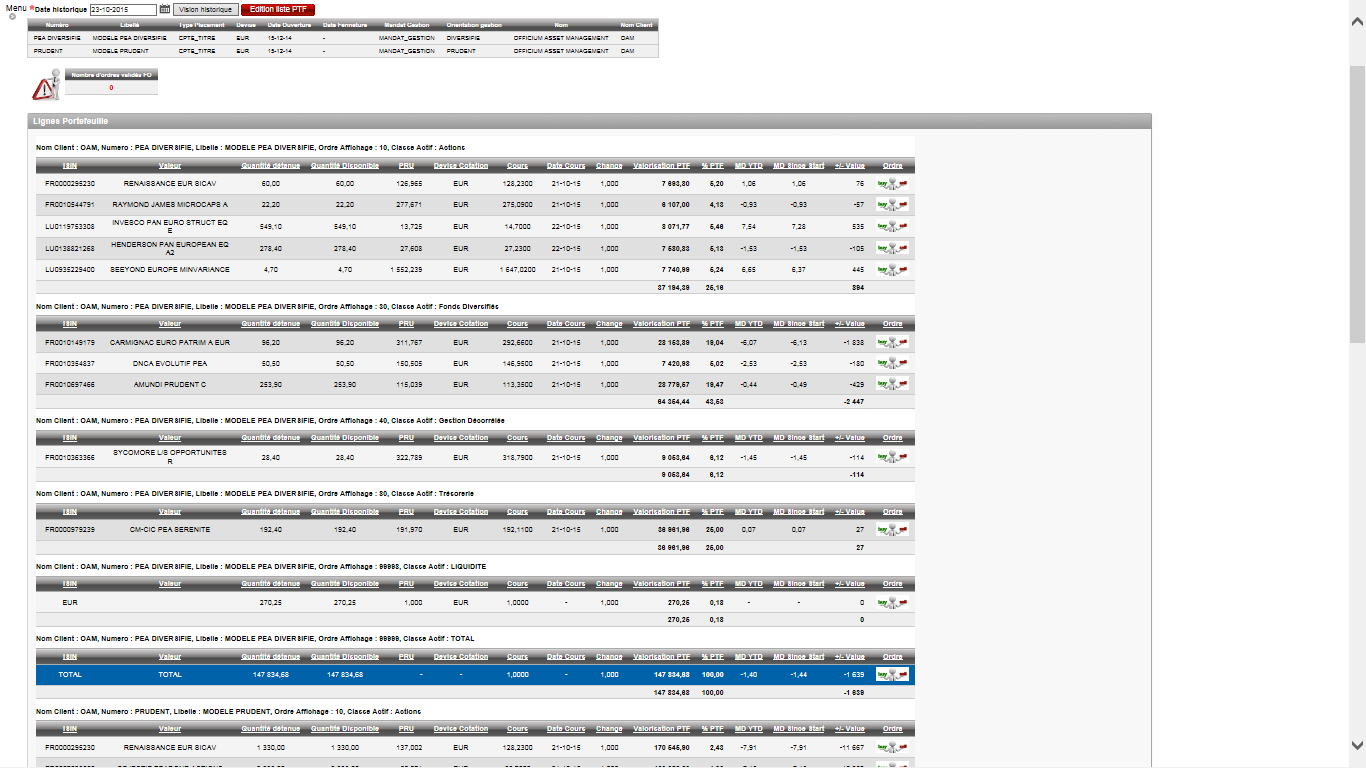Image resolution: width=1366 pixels, height=768 pixels.
Task: Open buy/sell order for SYCOMORE L/S OPPORTUNITES
Action: click(892, 457)
